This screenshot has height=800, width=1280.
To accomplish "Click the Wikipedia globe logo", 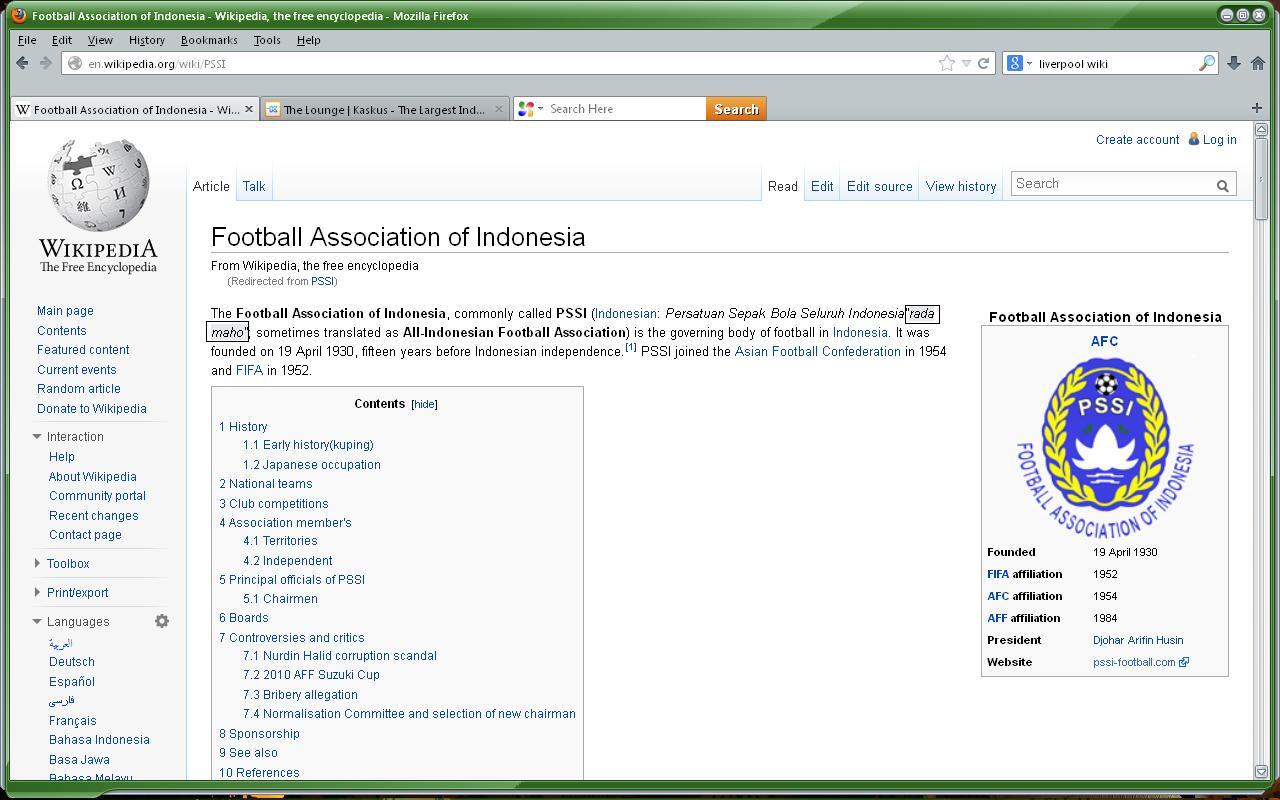I will point(98,186).
